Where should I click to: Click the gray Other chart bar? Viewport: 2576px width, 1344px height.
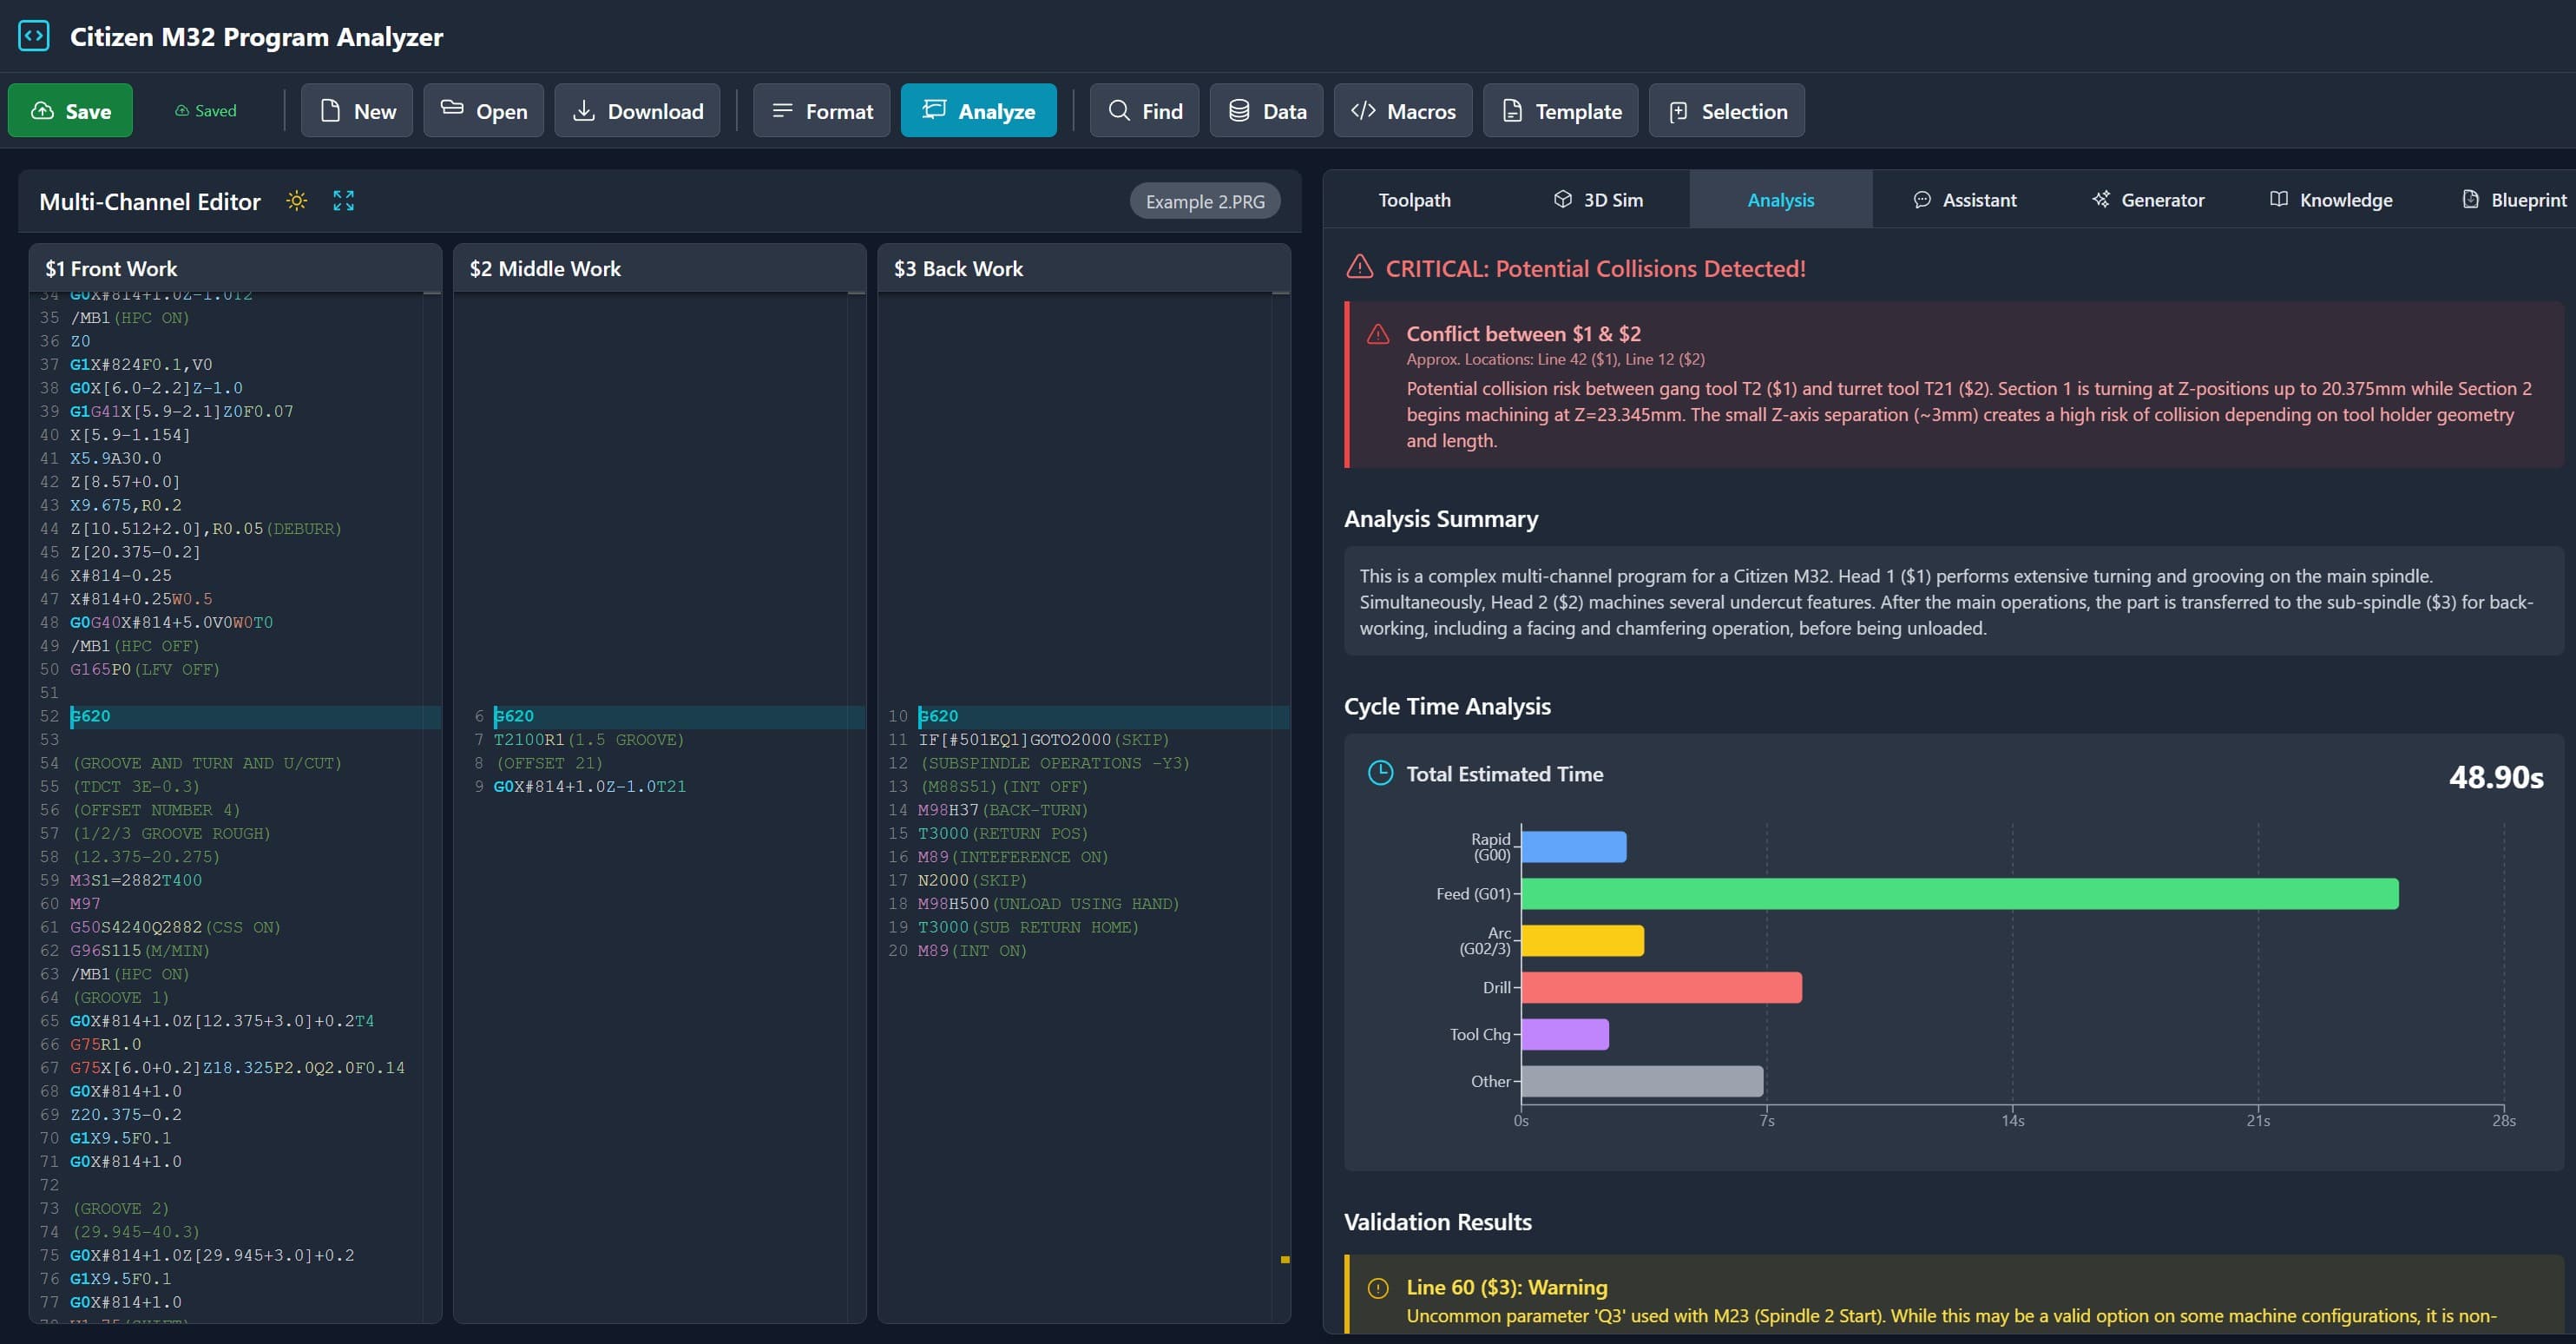click(1642, 1082)
